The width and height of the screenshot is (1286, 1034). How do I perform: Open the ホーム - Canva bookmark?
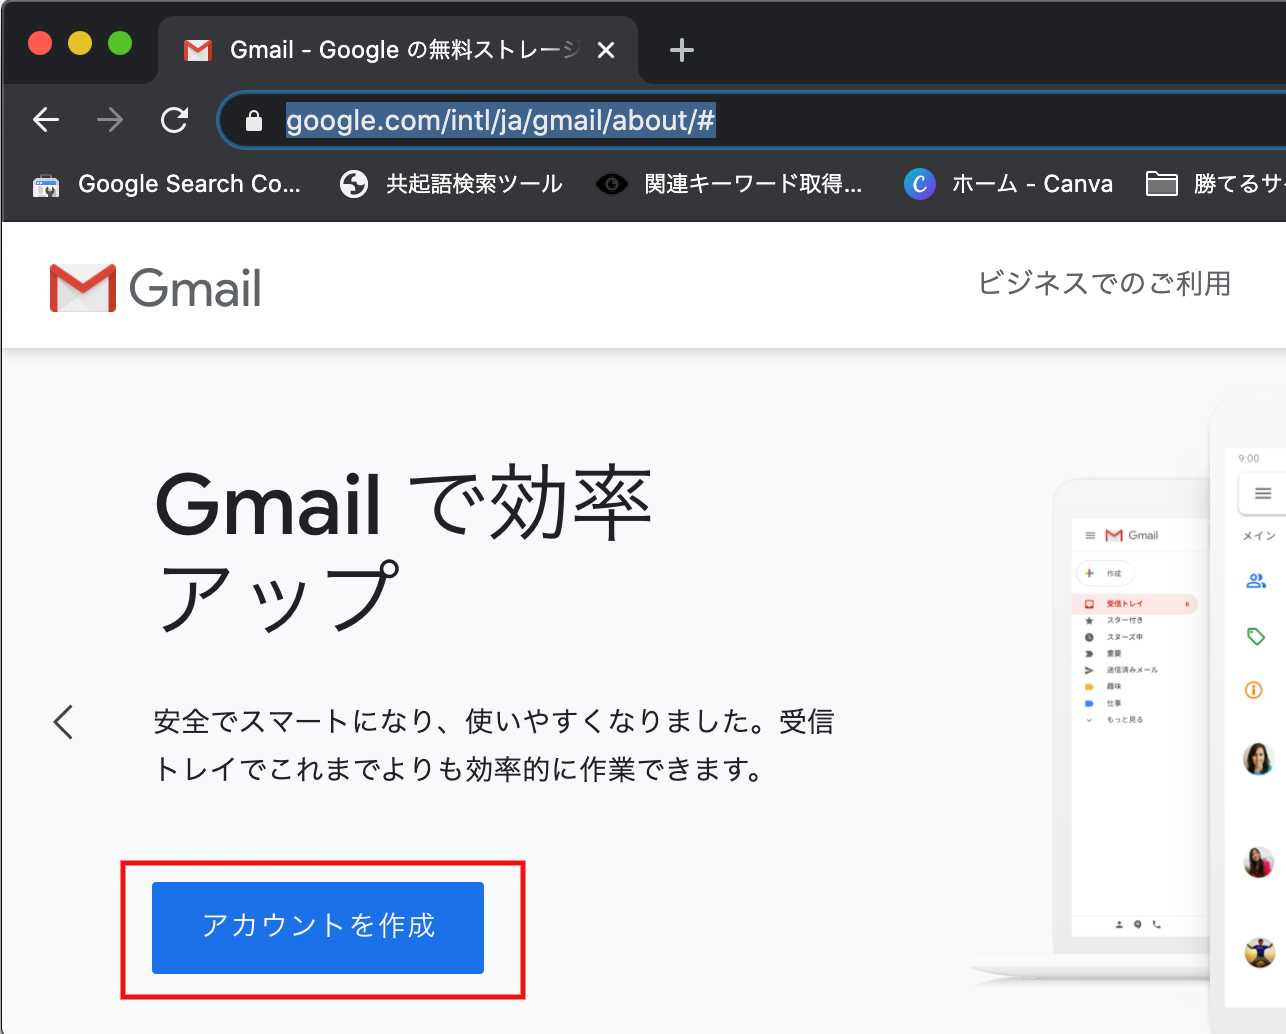coord(1008,184)
